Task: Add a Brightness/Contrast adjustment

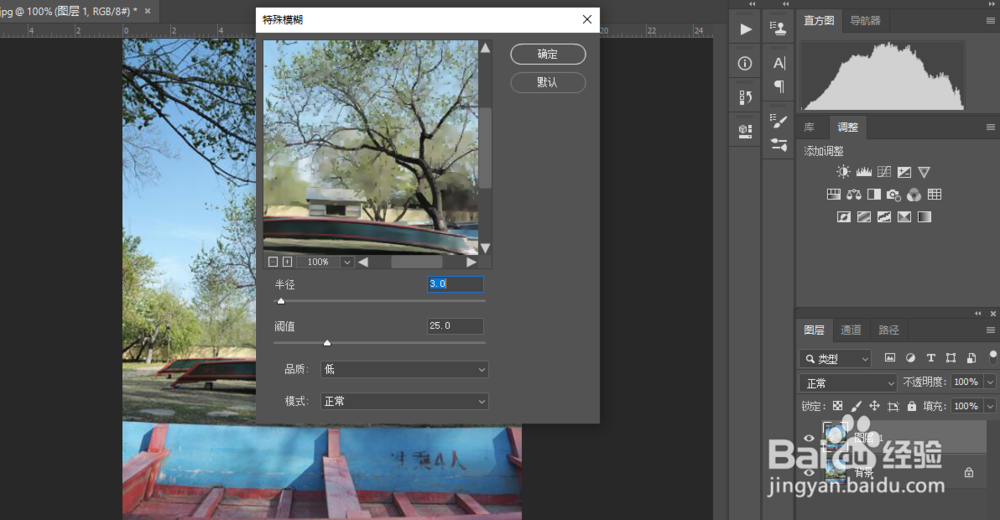Action: (x=843, y=172)
